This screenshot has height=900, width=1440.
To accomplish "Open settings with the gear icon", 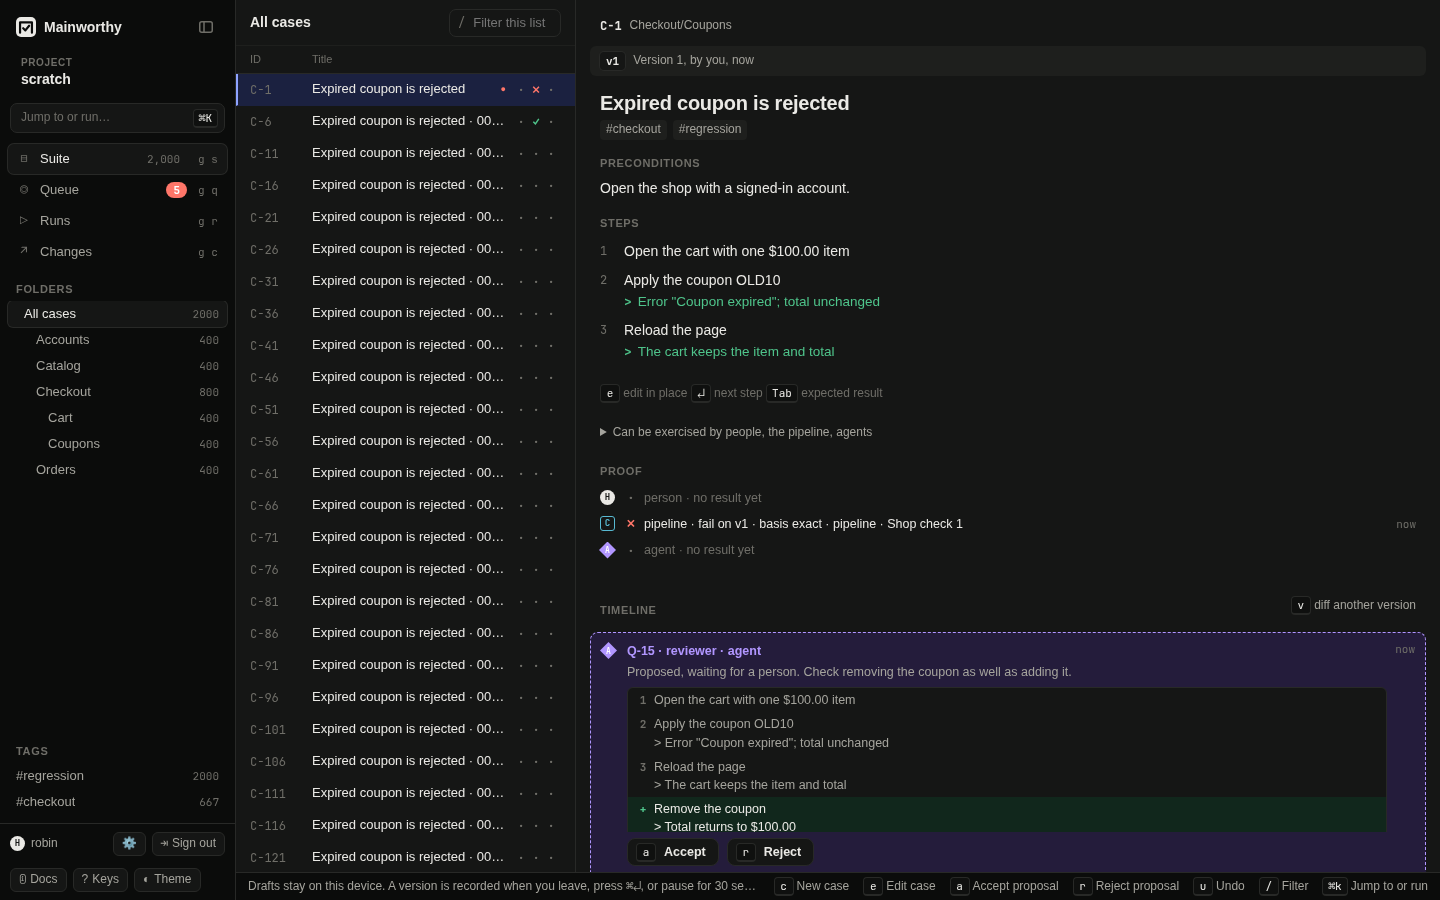I will click(x=129, y=843).
